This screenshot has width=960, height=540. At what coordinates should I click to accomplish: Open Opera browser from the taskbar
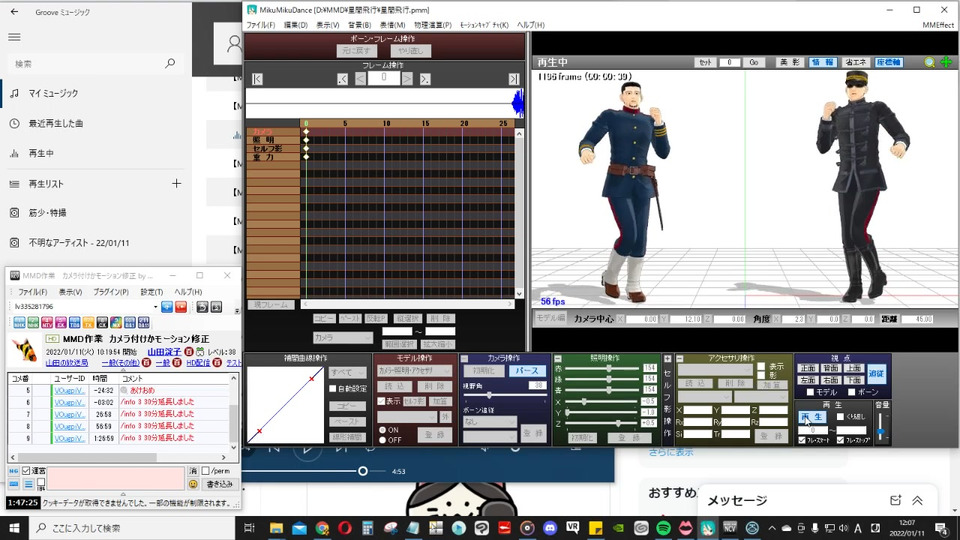tap(345, 528)
